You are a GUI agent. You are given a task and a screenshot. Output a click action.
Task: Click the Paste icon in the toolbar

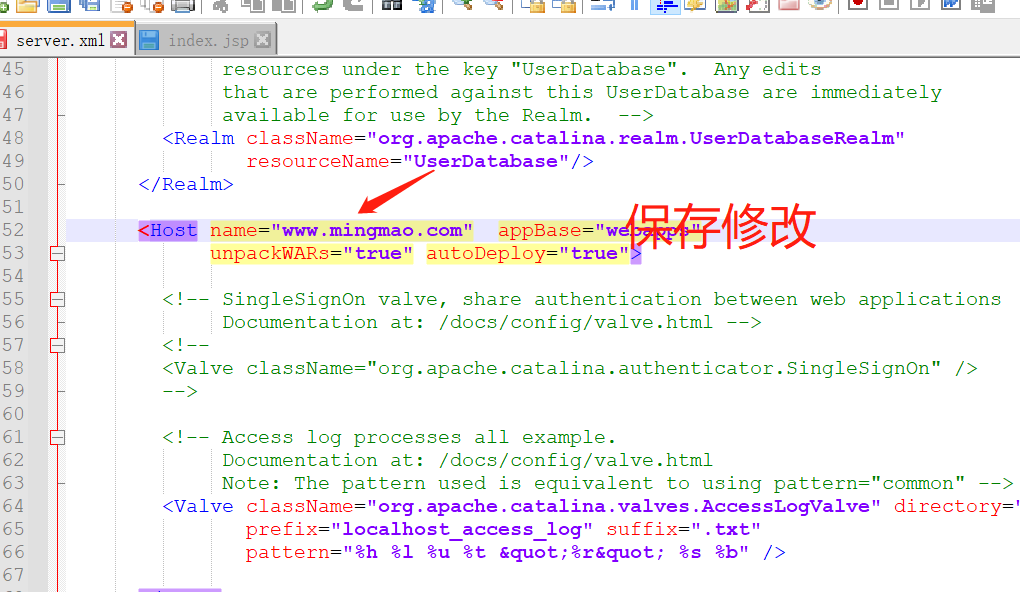click(284, 6)
